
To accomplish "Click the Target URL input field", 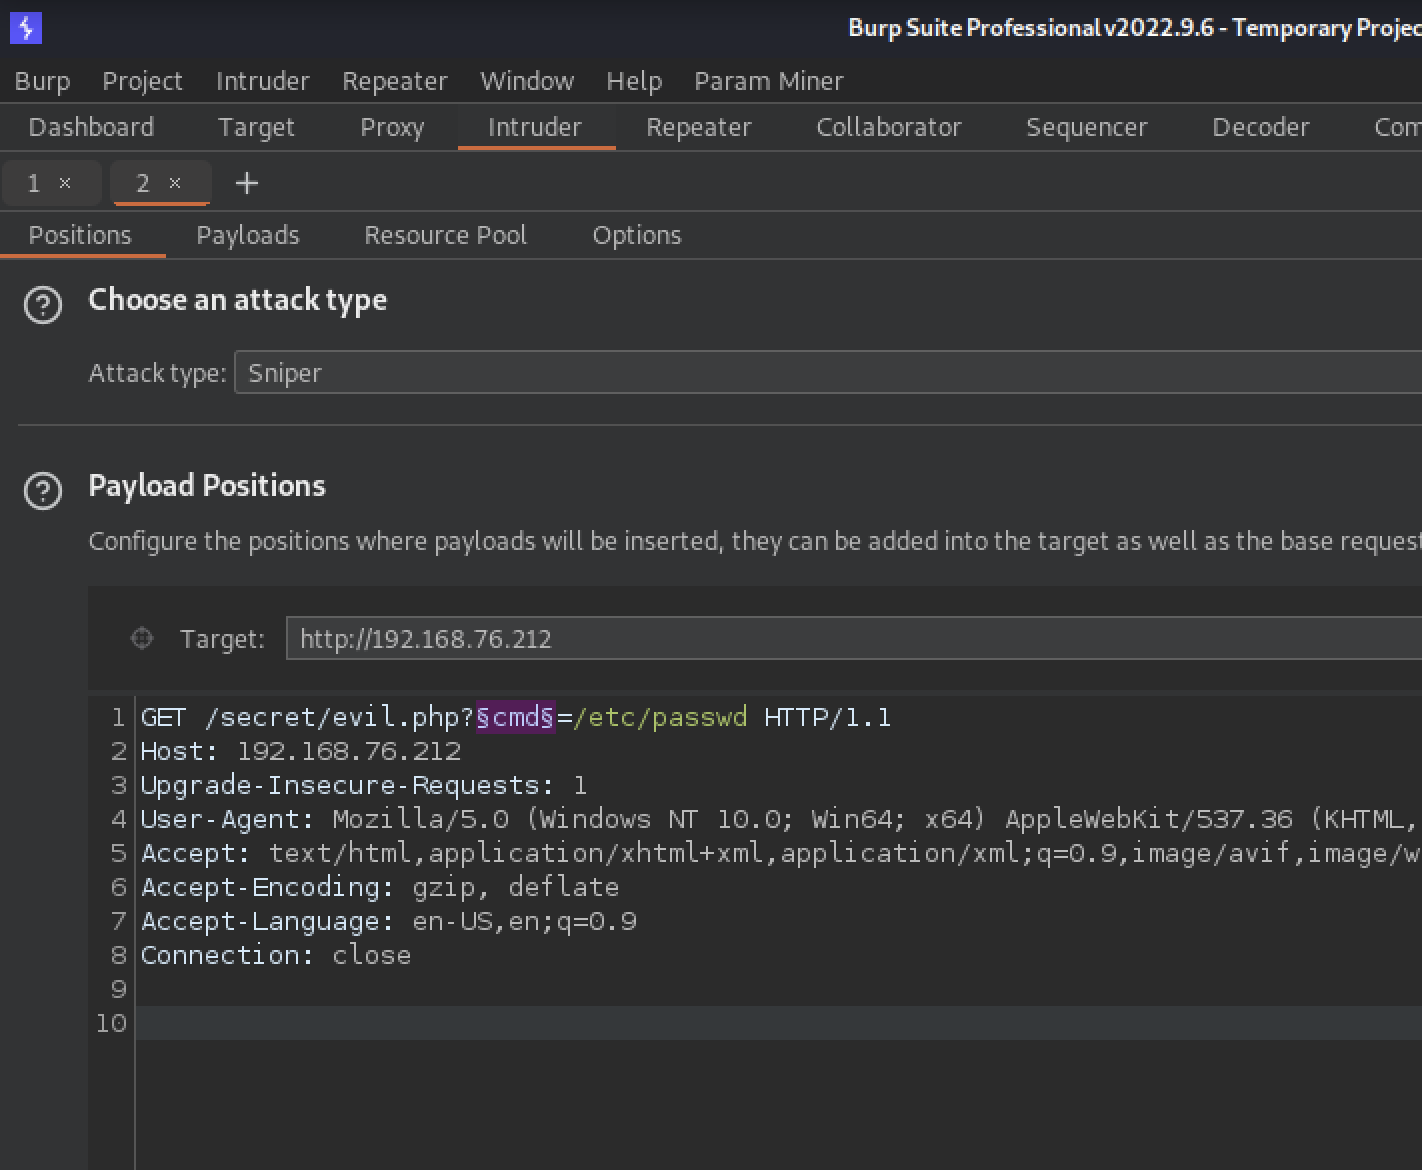I will coord(854,638).
